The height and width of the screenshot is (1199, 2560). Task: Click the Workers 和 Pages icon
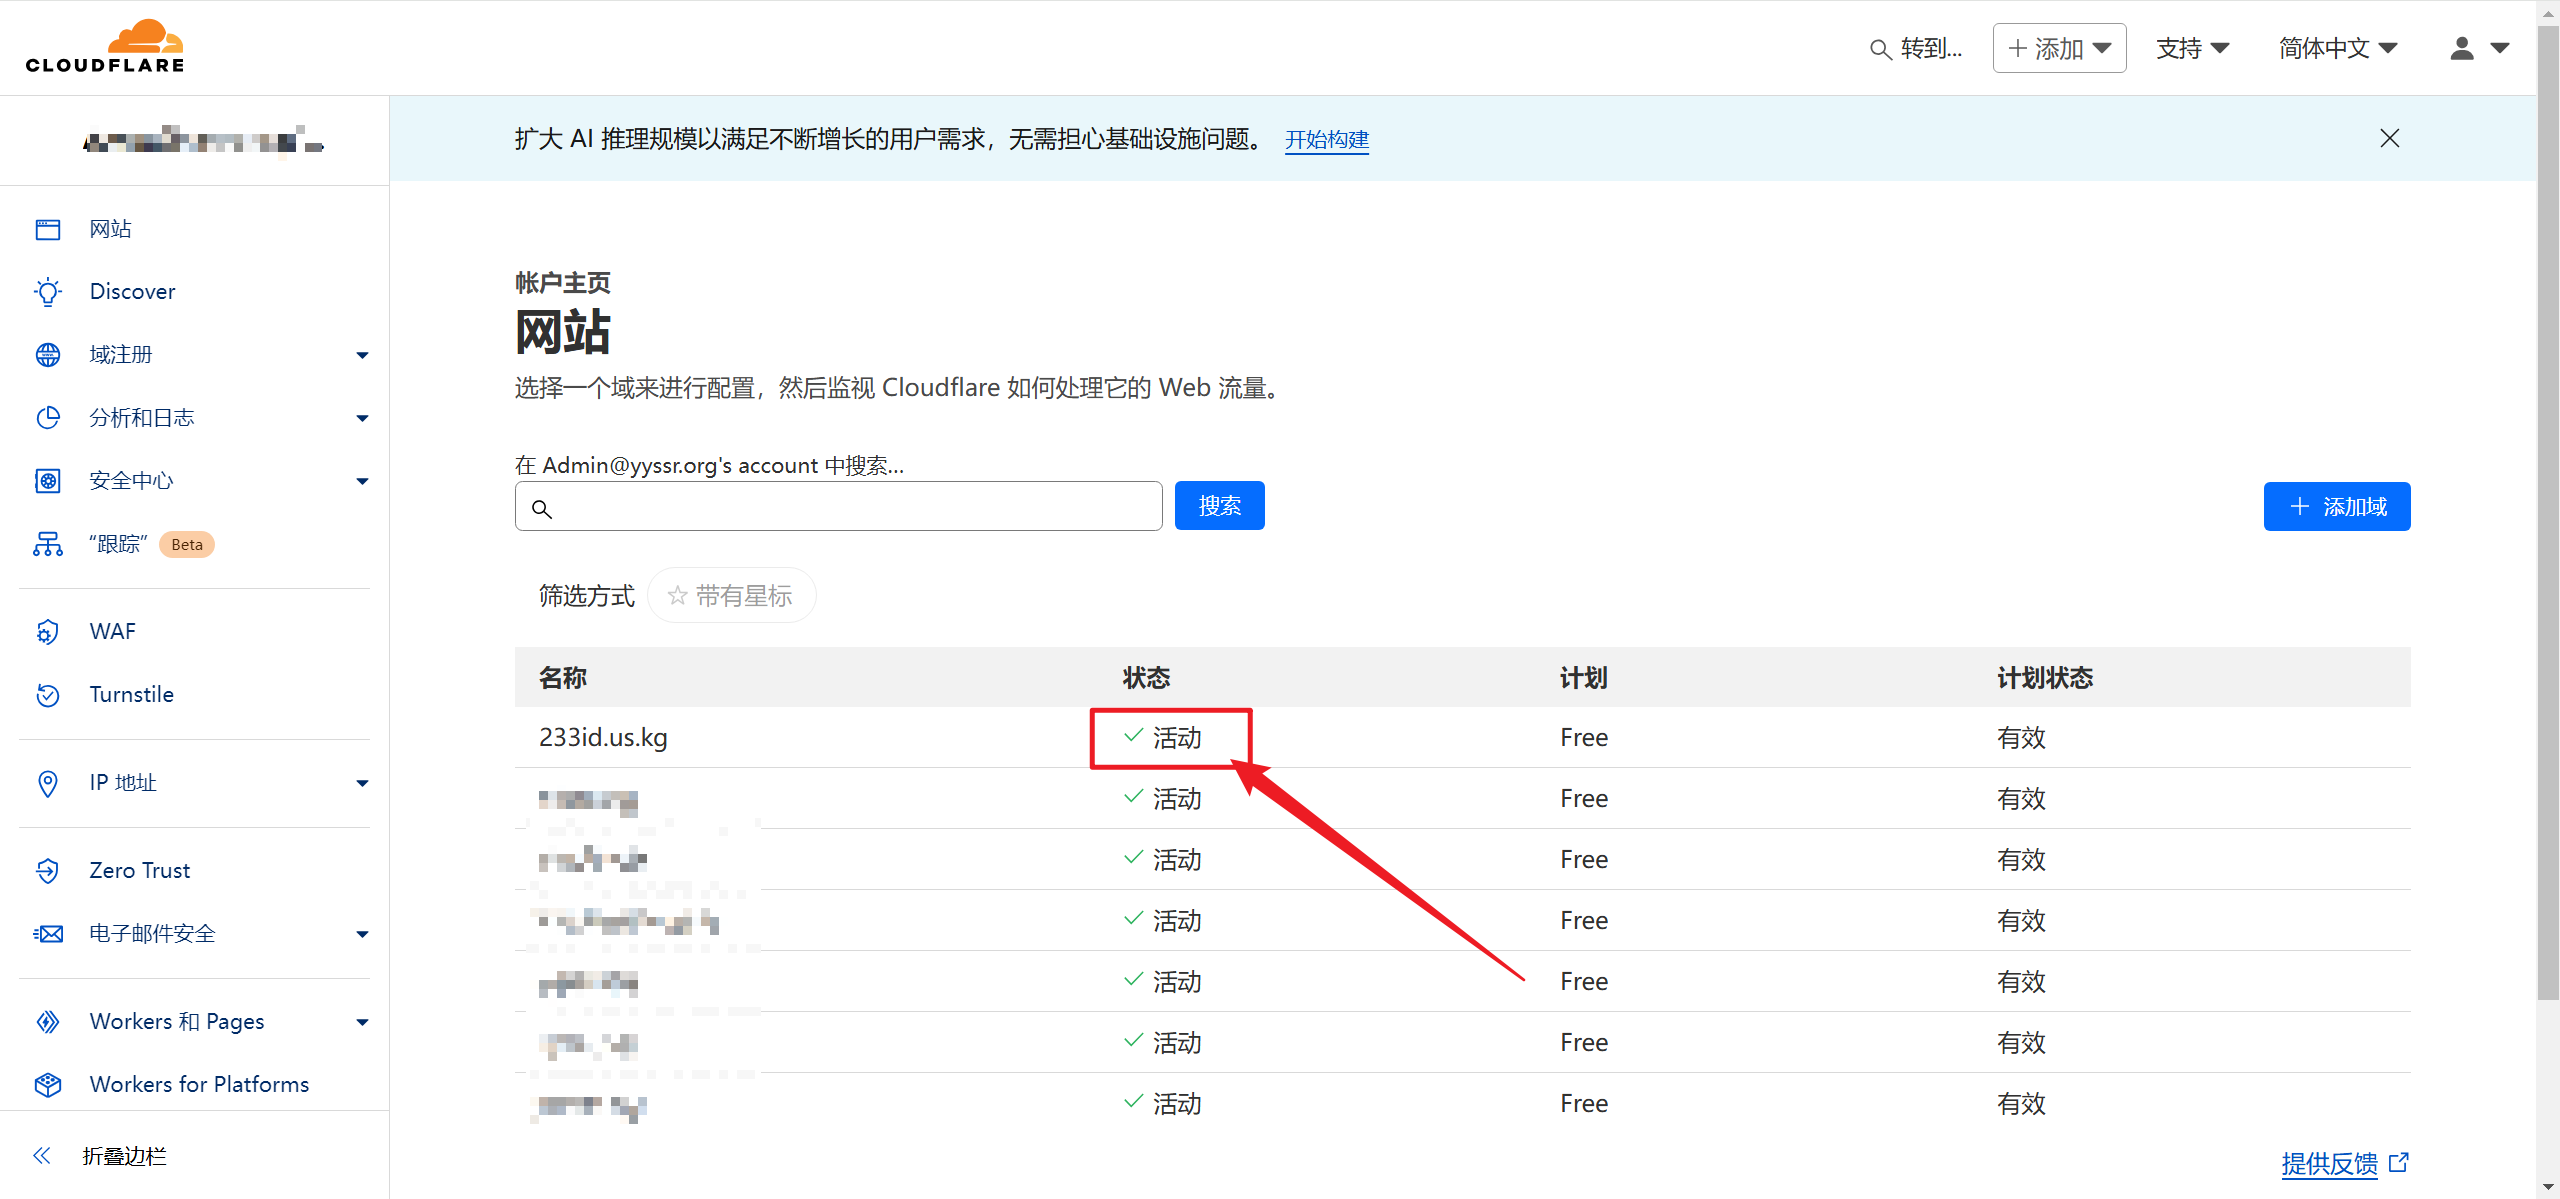click(x=48, y=1022)
